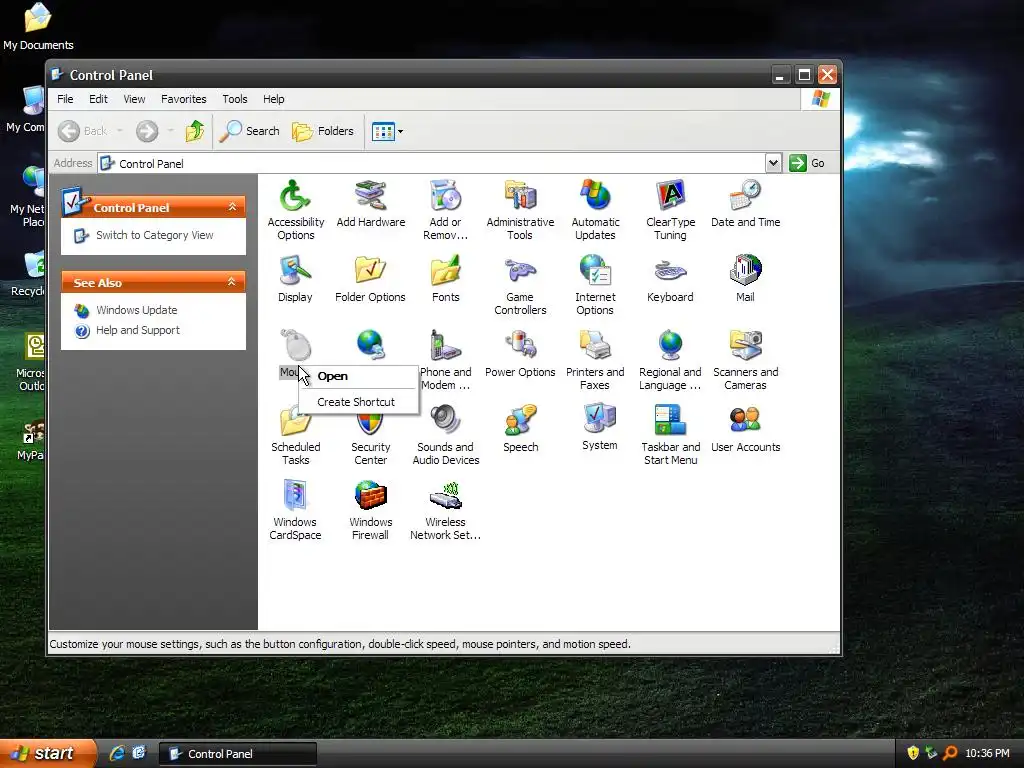The width and height of the screenshot is (1024, 768).
Task: Open the Windows Update link
Action: click(x=136, y=310)
